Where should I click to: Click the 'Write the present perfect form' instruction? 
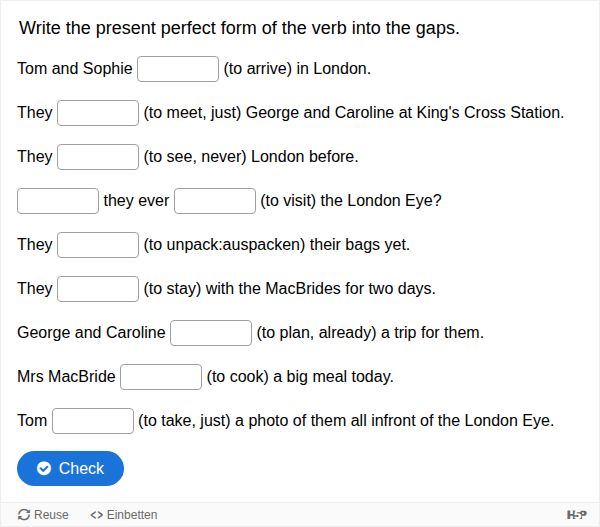pyautogui.click(x=239, y=28)
